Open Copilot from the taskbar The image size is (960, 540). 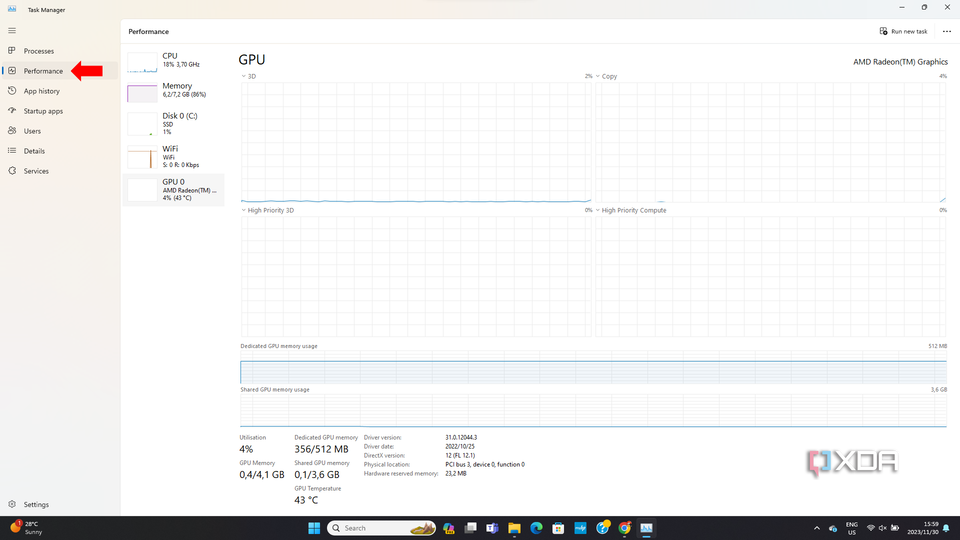pos(449,528)
